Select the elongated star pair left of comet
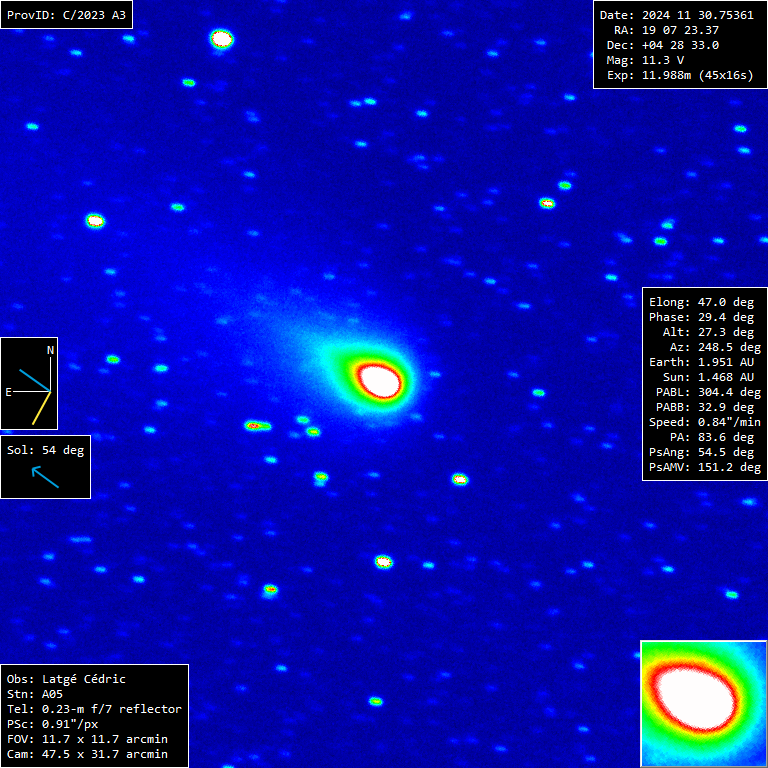768x768 pixels. [x=257, y=426]
